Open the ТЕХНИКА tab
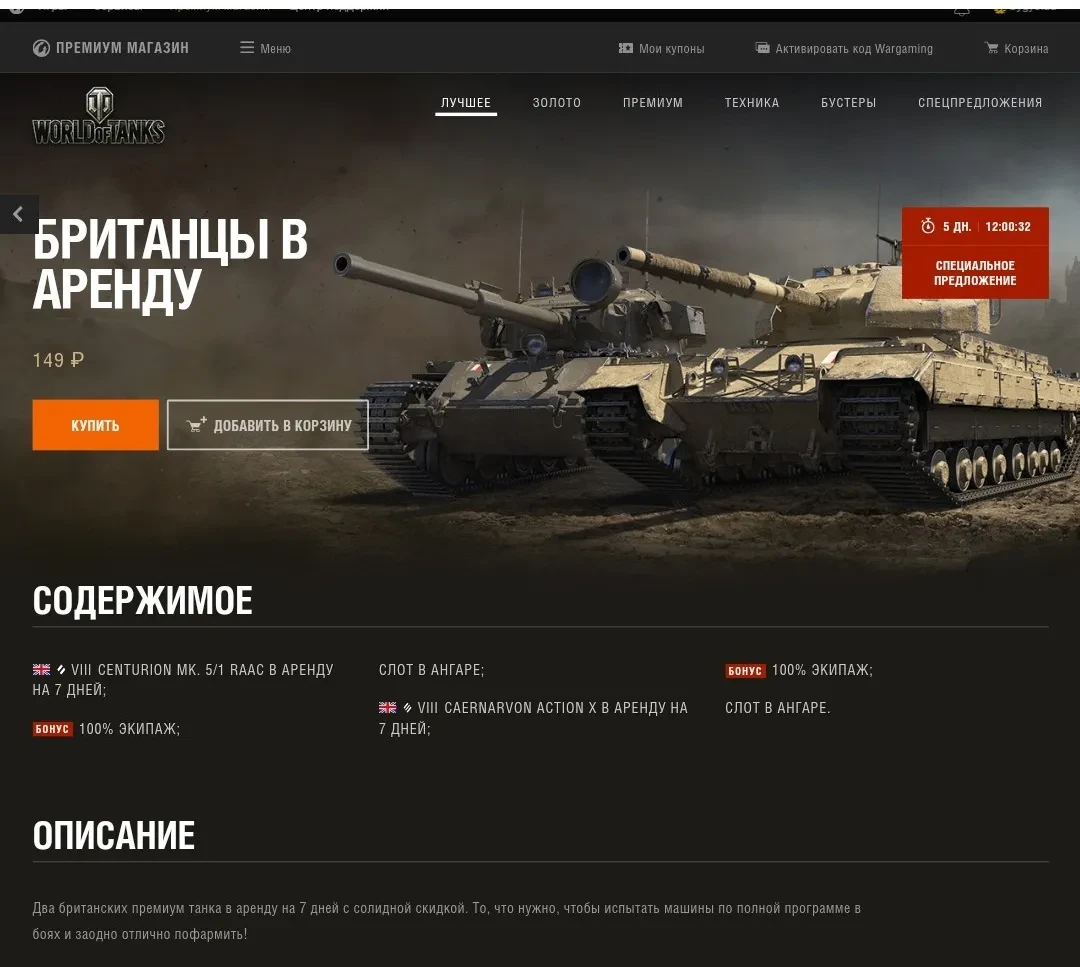Viewport: 1080px width, 967px height. [x=751, y=103]
